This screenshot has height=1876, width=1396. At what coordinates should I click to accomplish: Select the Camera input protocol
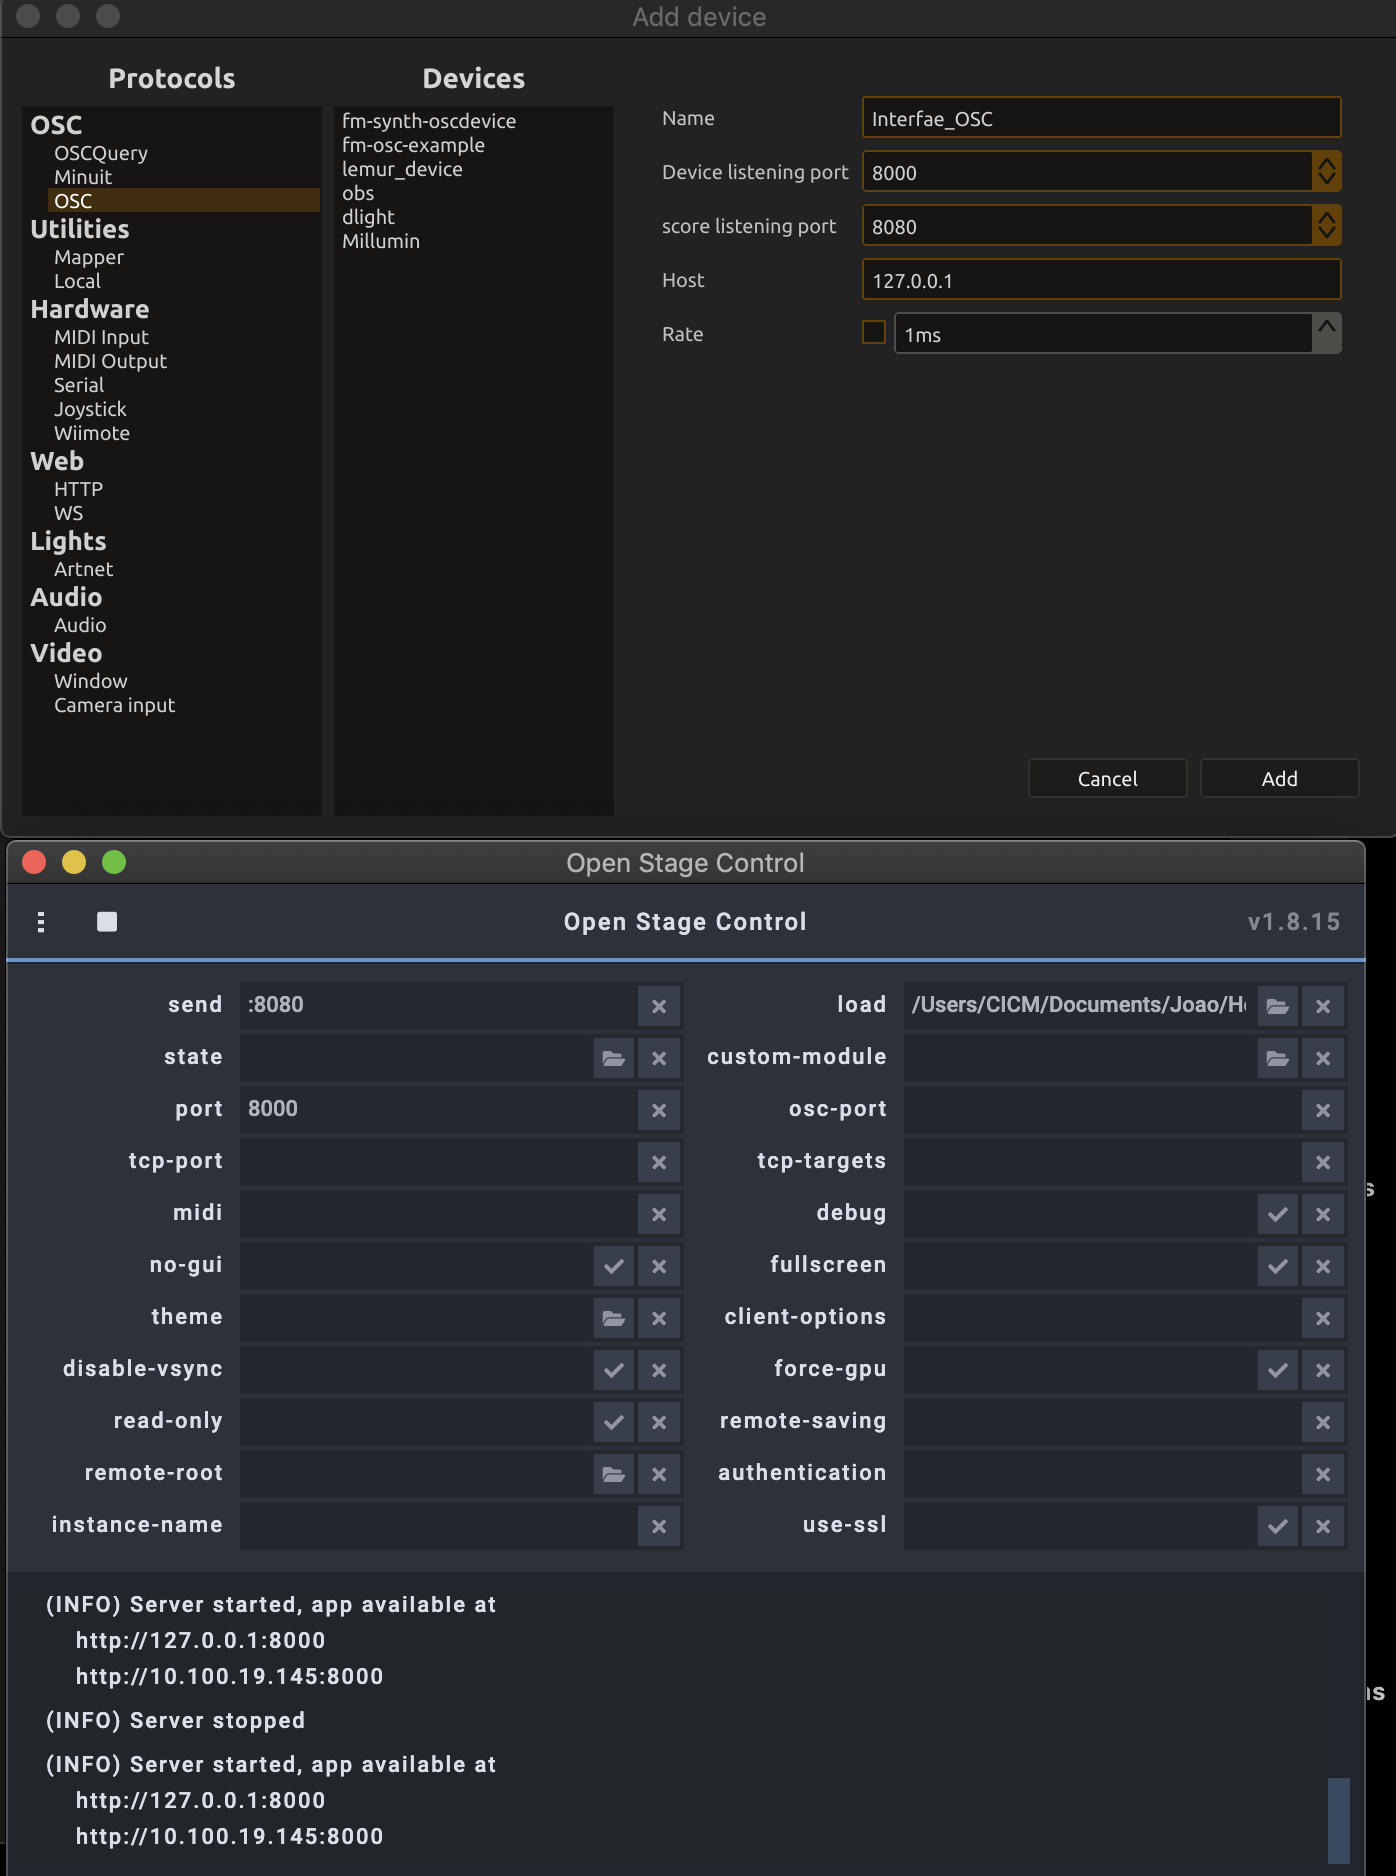pos(114,705)
